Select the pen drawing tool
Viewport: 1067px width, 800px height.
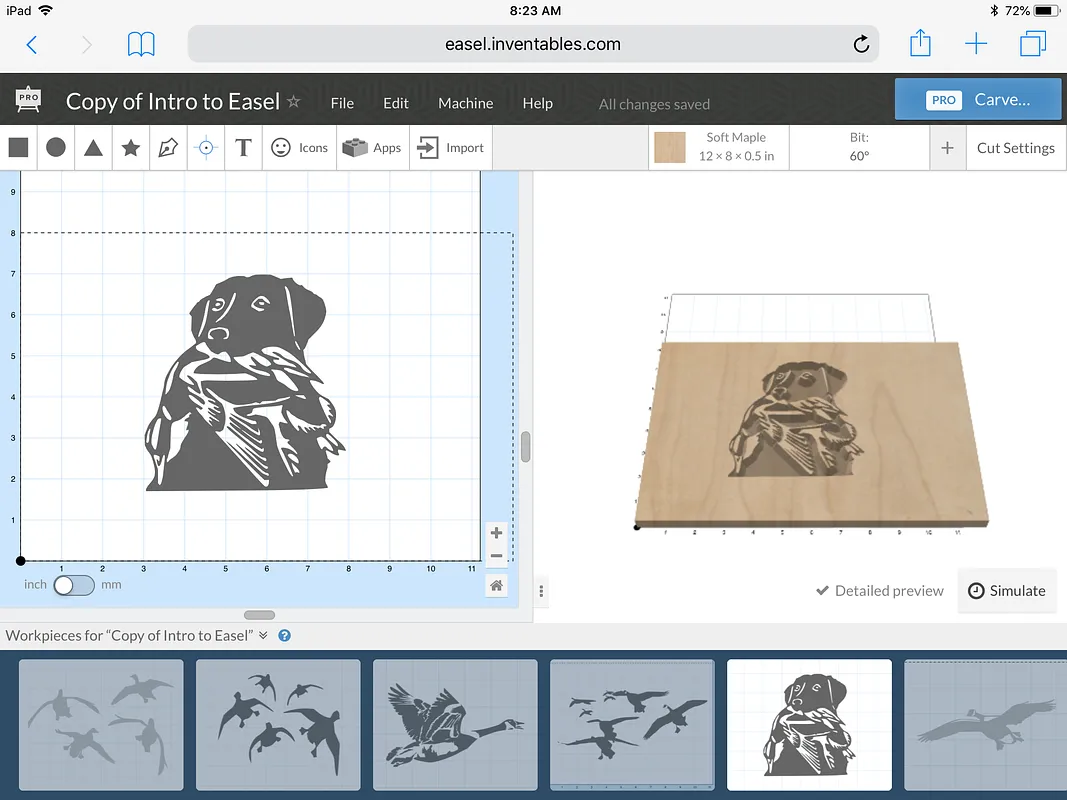tap(168, 148)
